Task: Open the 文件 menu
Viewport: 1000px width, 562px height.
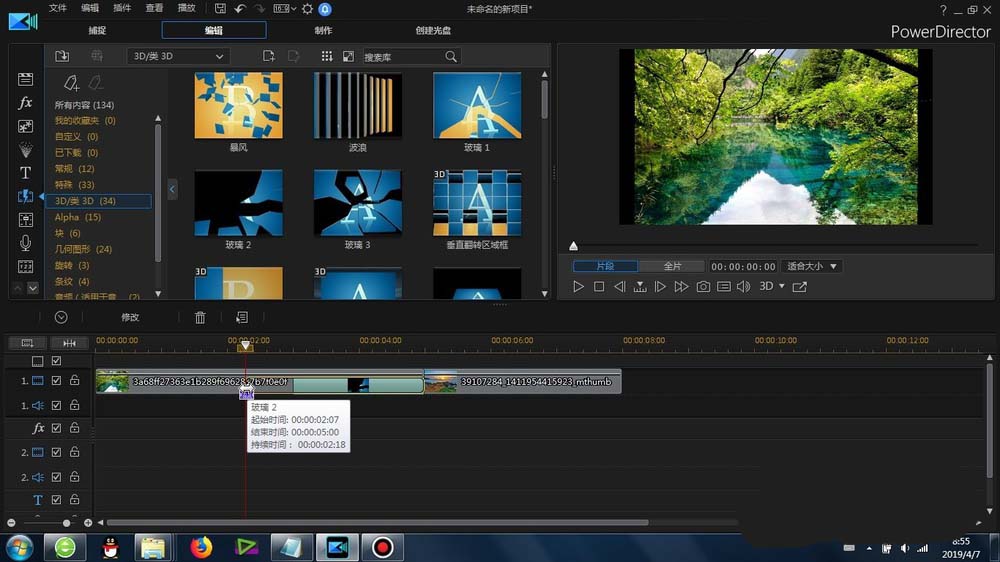Action: 58,8
